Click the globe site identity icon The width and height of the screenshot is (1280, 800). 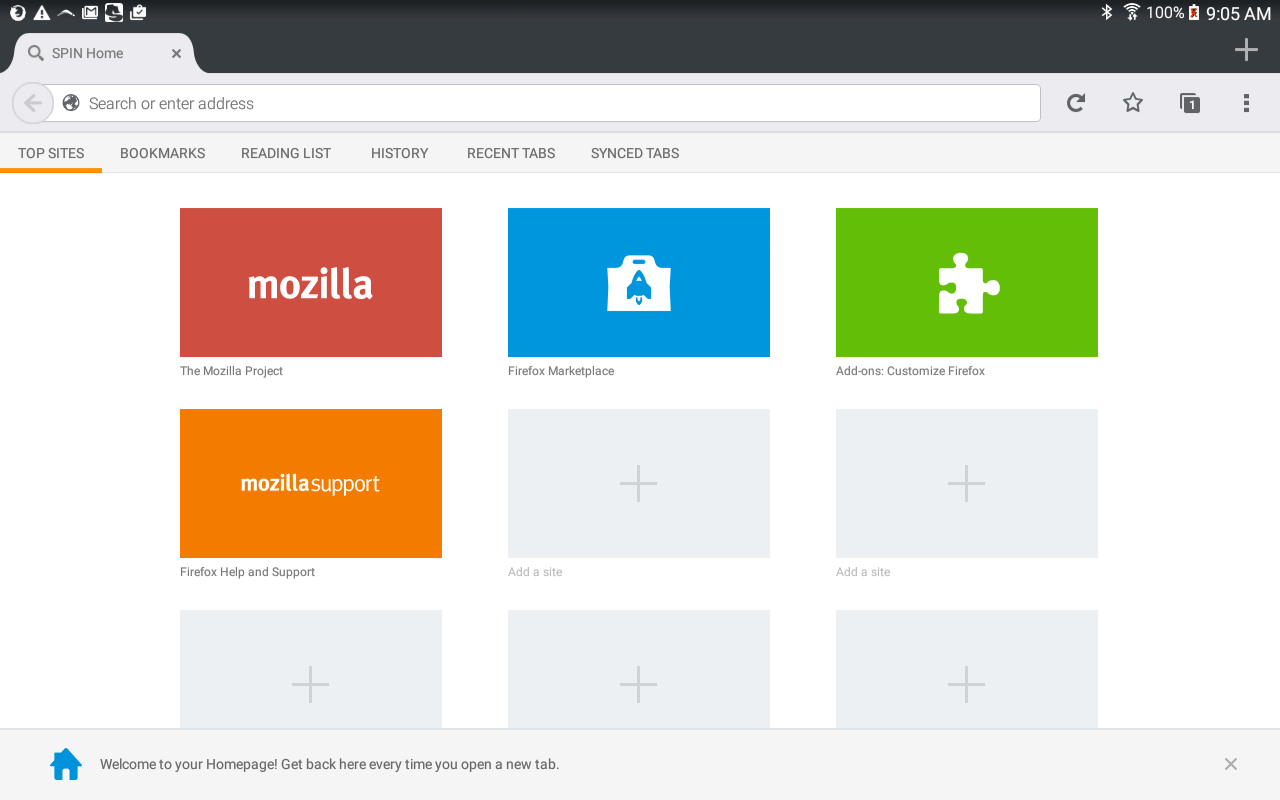(71, 103)
